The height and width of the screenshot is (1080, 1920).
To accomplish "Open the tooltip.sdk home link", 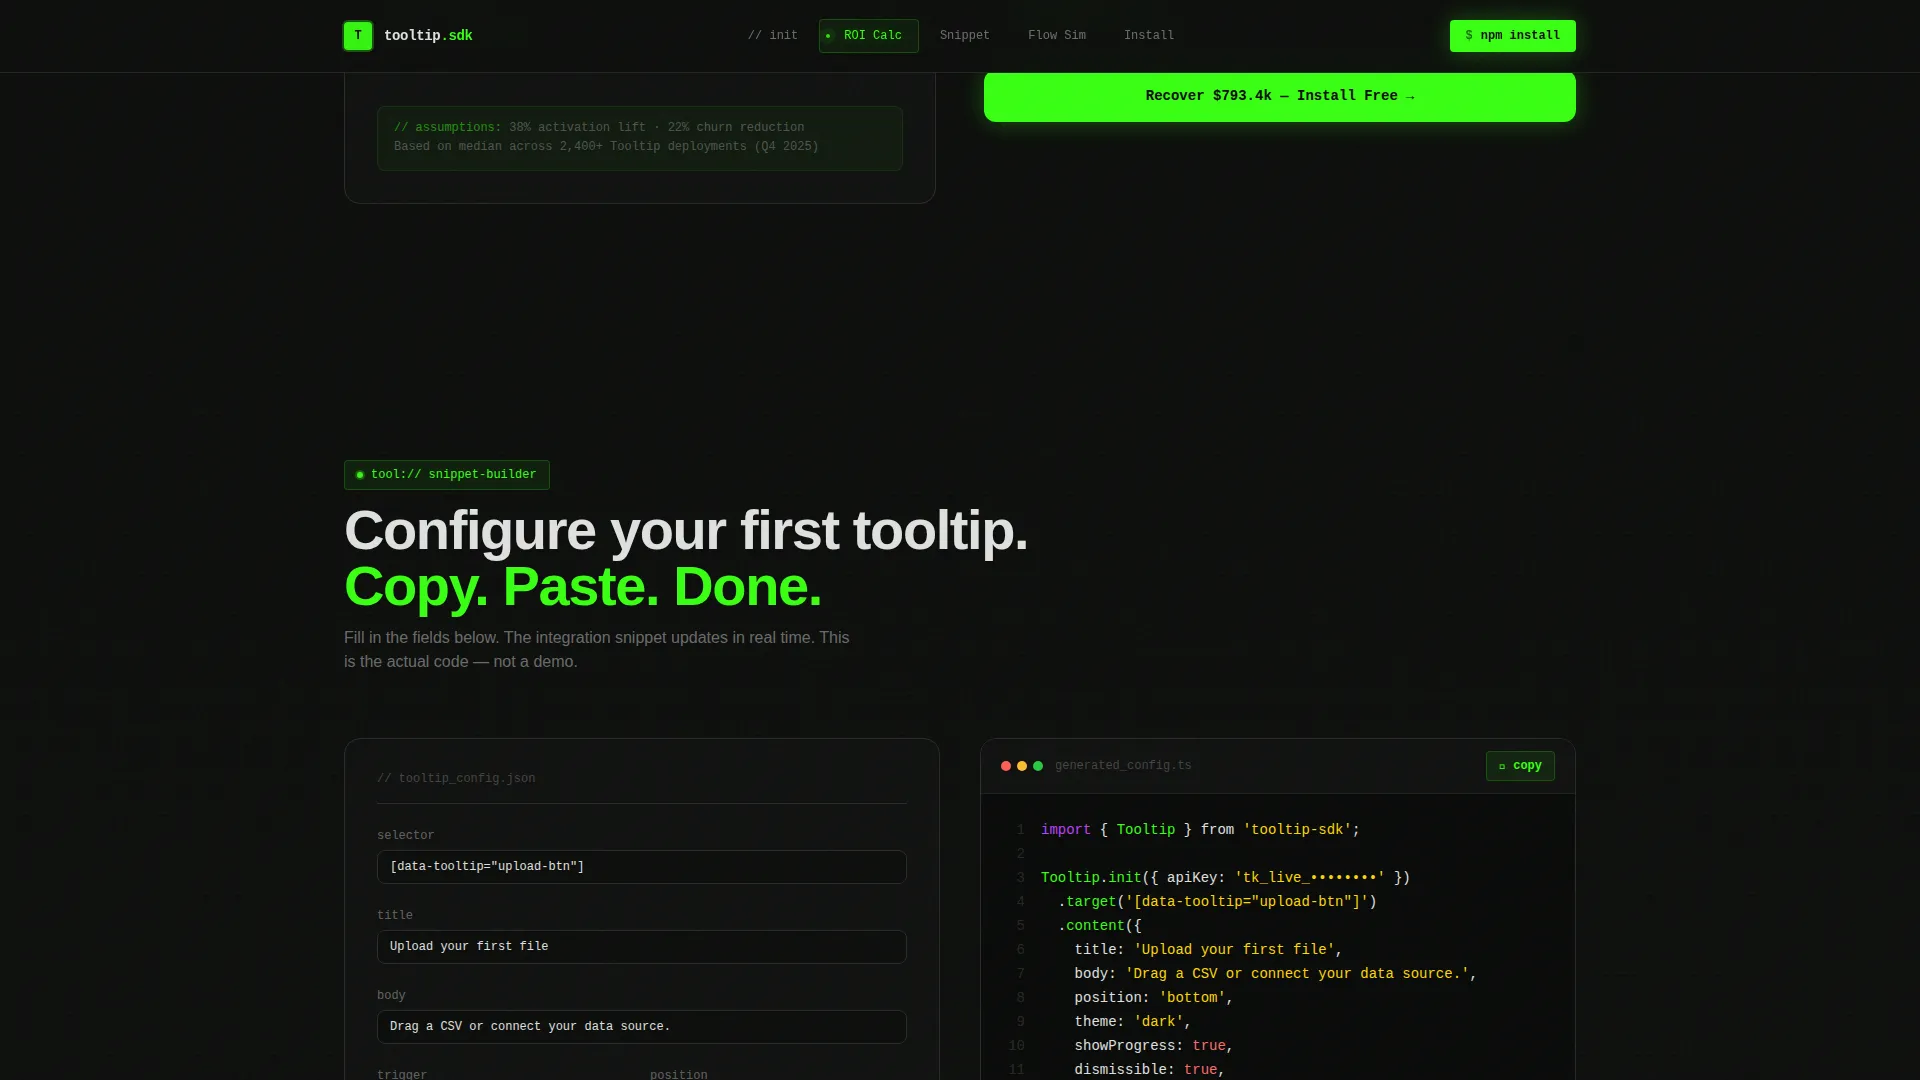I will click(x=428, y=36).
